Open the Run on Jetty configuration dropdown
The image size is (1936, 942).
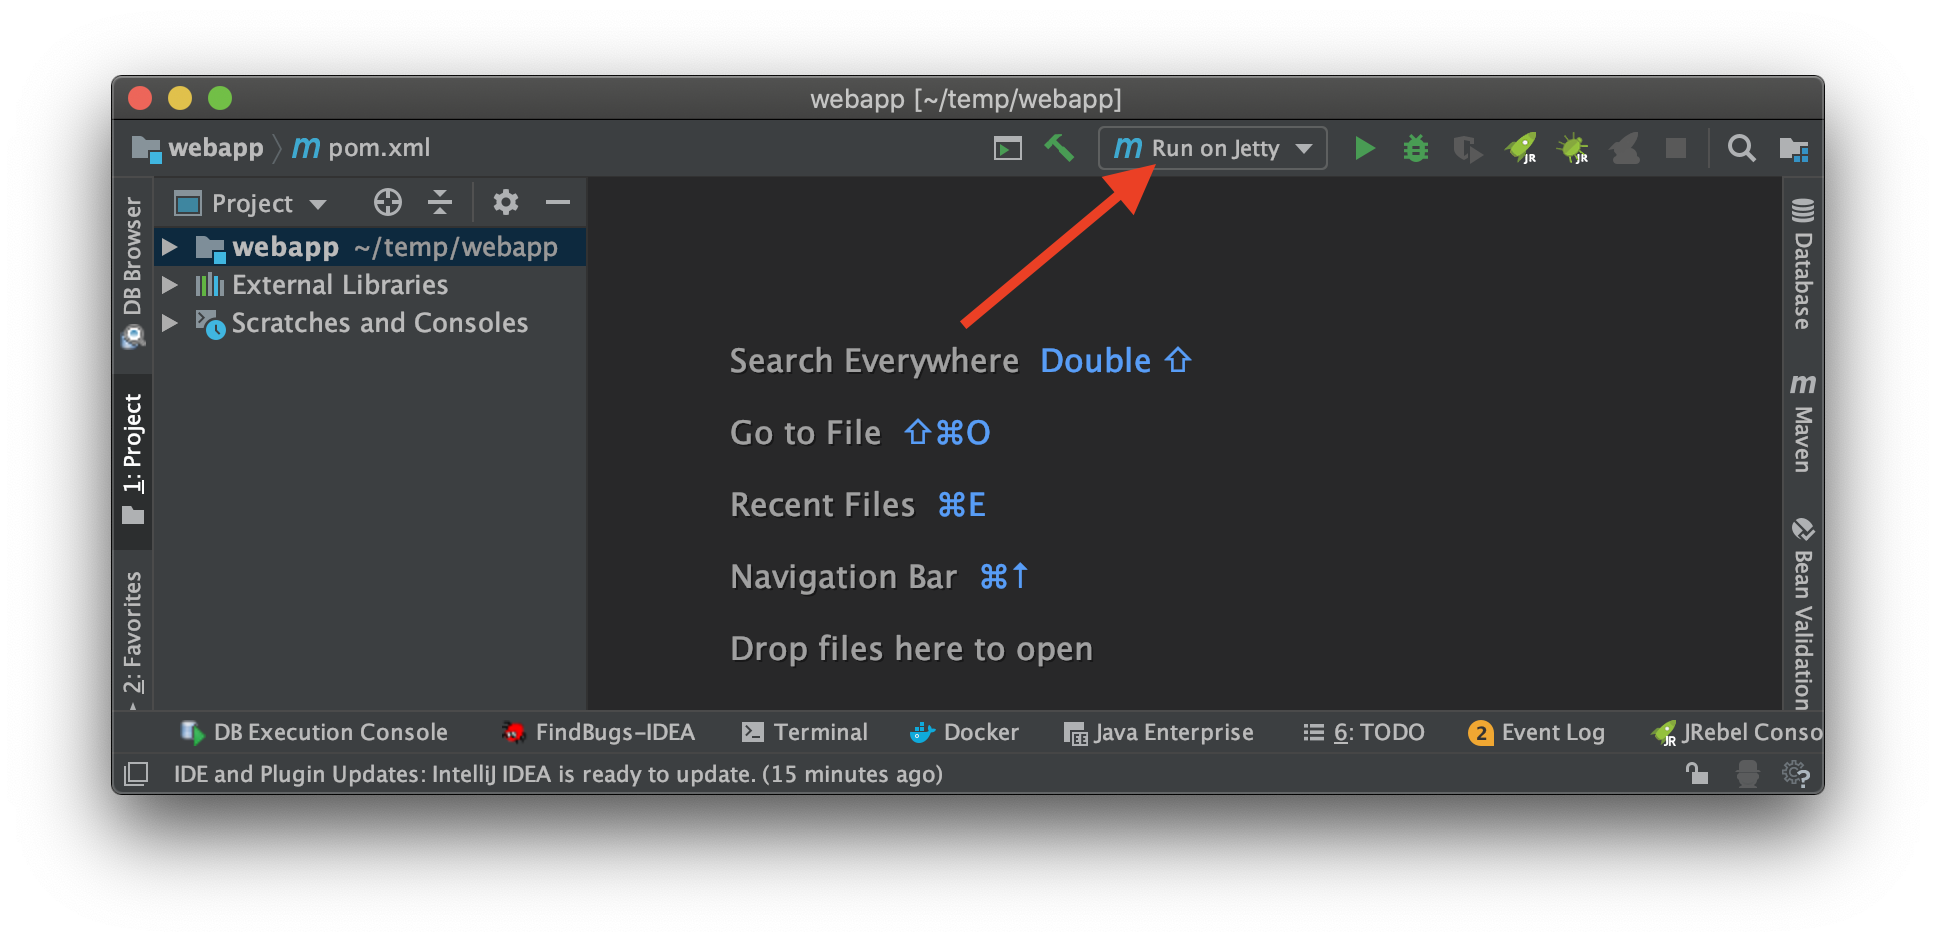[1211, 148]
